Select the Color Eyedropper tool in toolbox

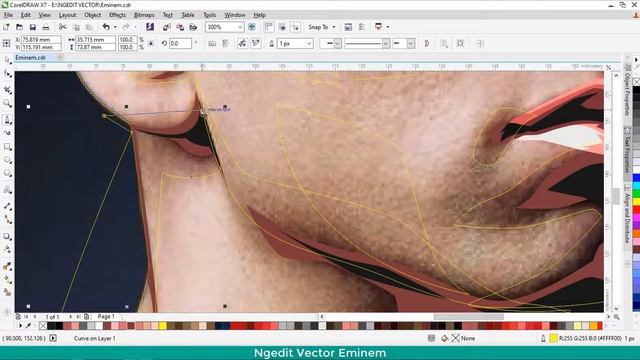(x=7, y=266)
